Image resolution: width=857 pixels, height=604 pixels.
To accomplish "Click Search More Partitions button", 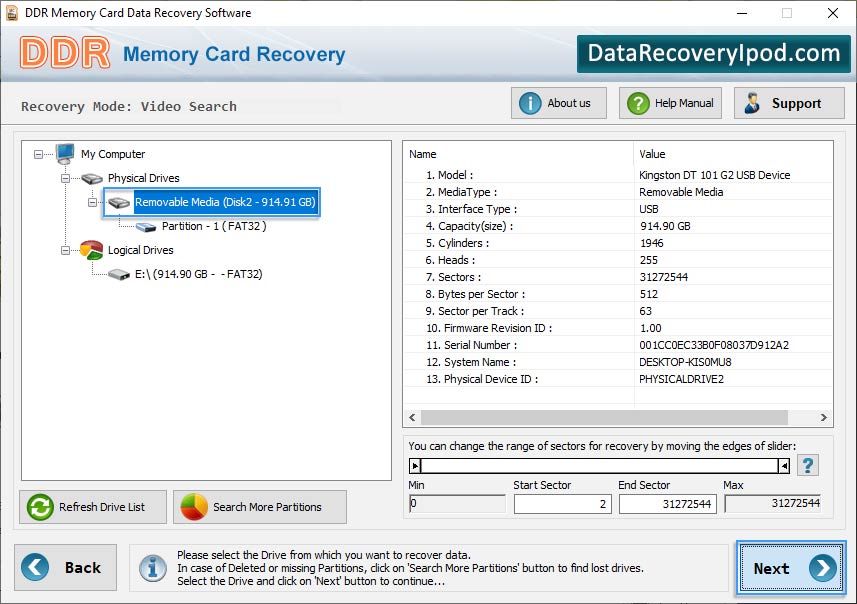I will point(260,507).
